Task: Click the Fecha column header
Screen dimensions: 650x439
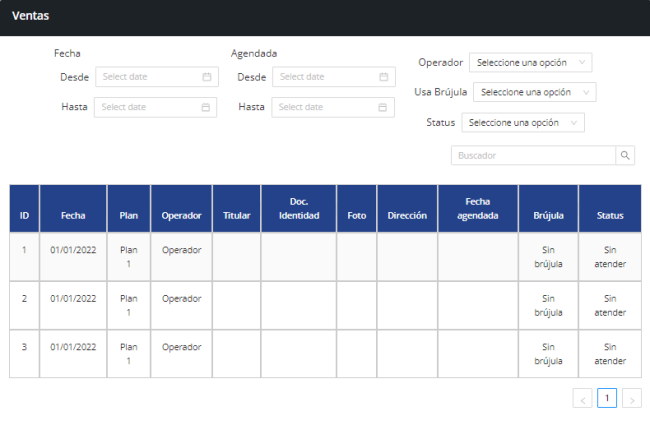Action: click(x=73, y=215)
